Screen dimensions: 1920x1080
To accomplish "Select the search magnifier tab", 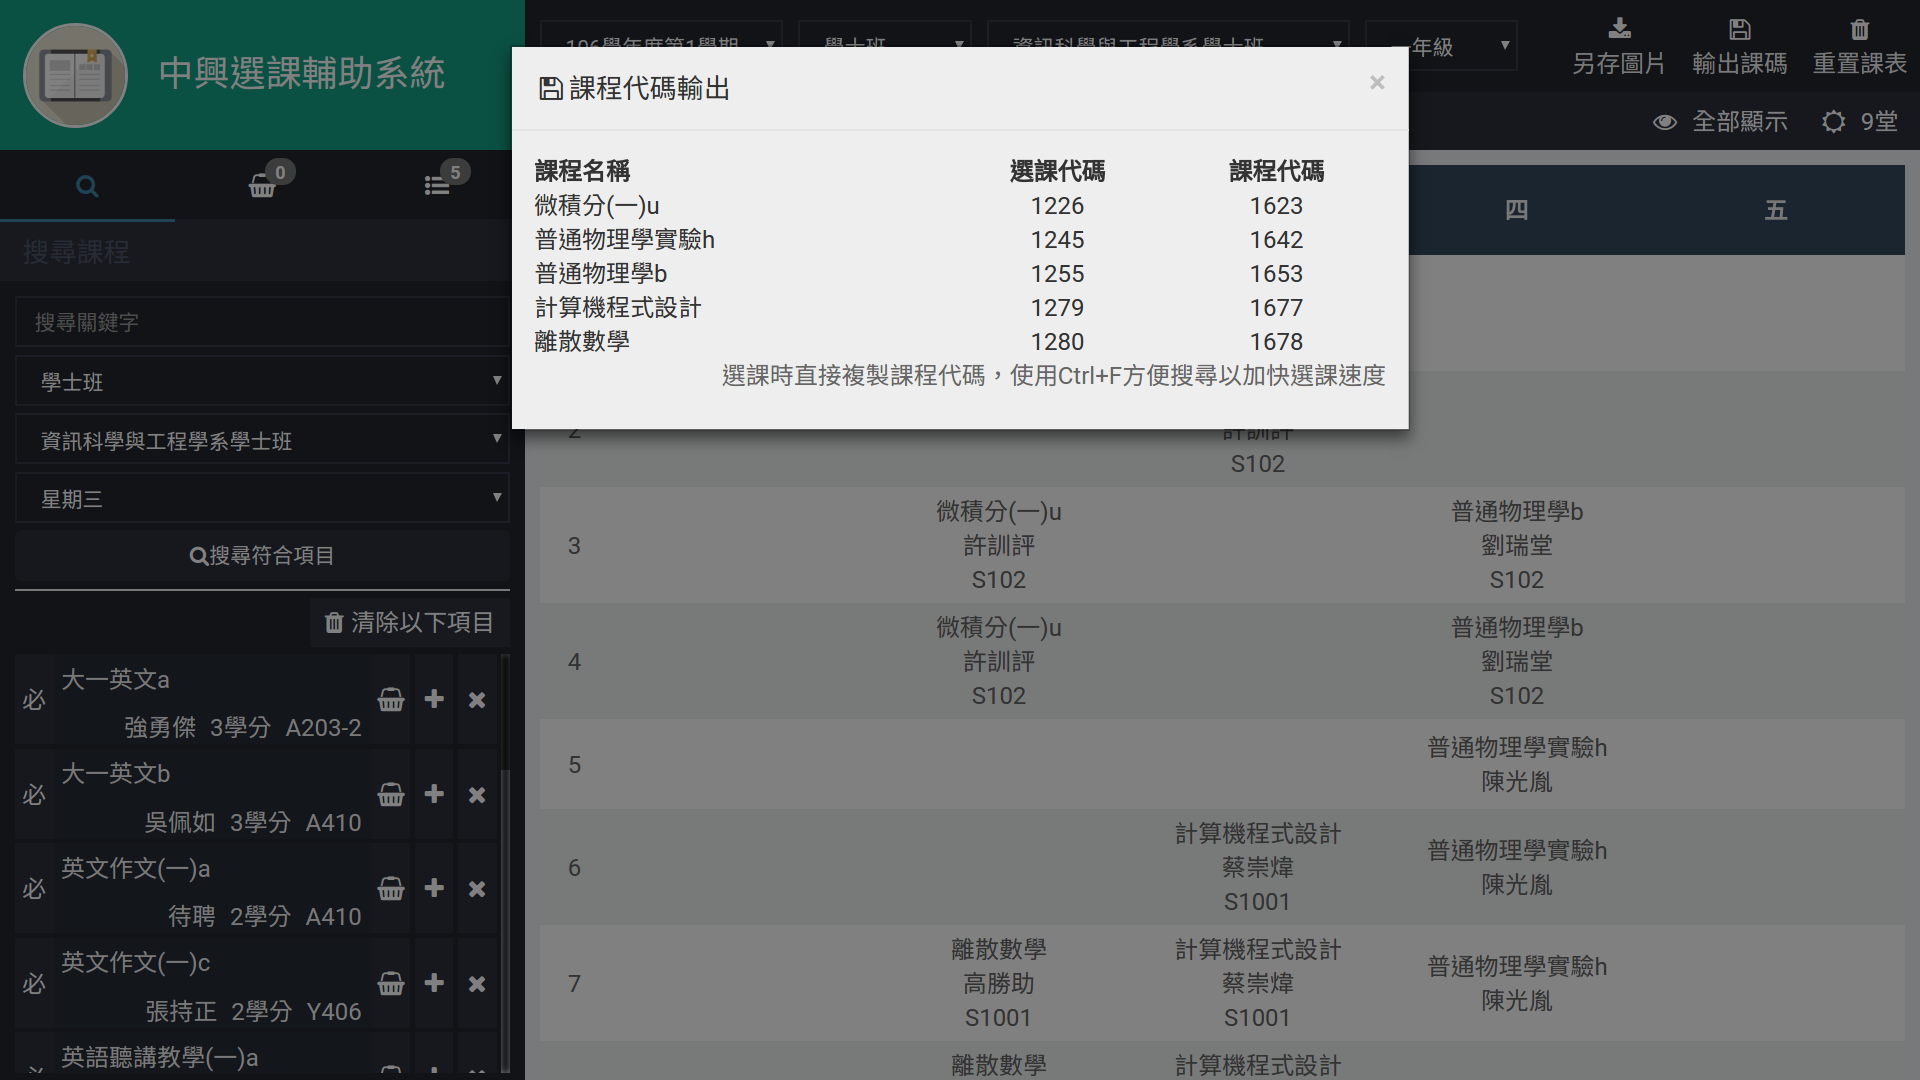I will (87, 186).
